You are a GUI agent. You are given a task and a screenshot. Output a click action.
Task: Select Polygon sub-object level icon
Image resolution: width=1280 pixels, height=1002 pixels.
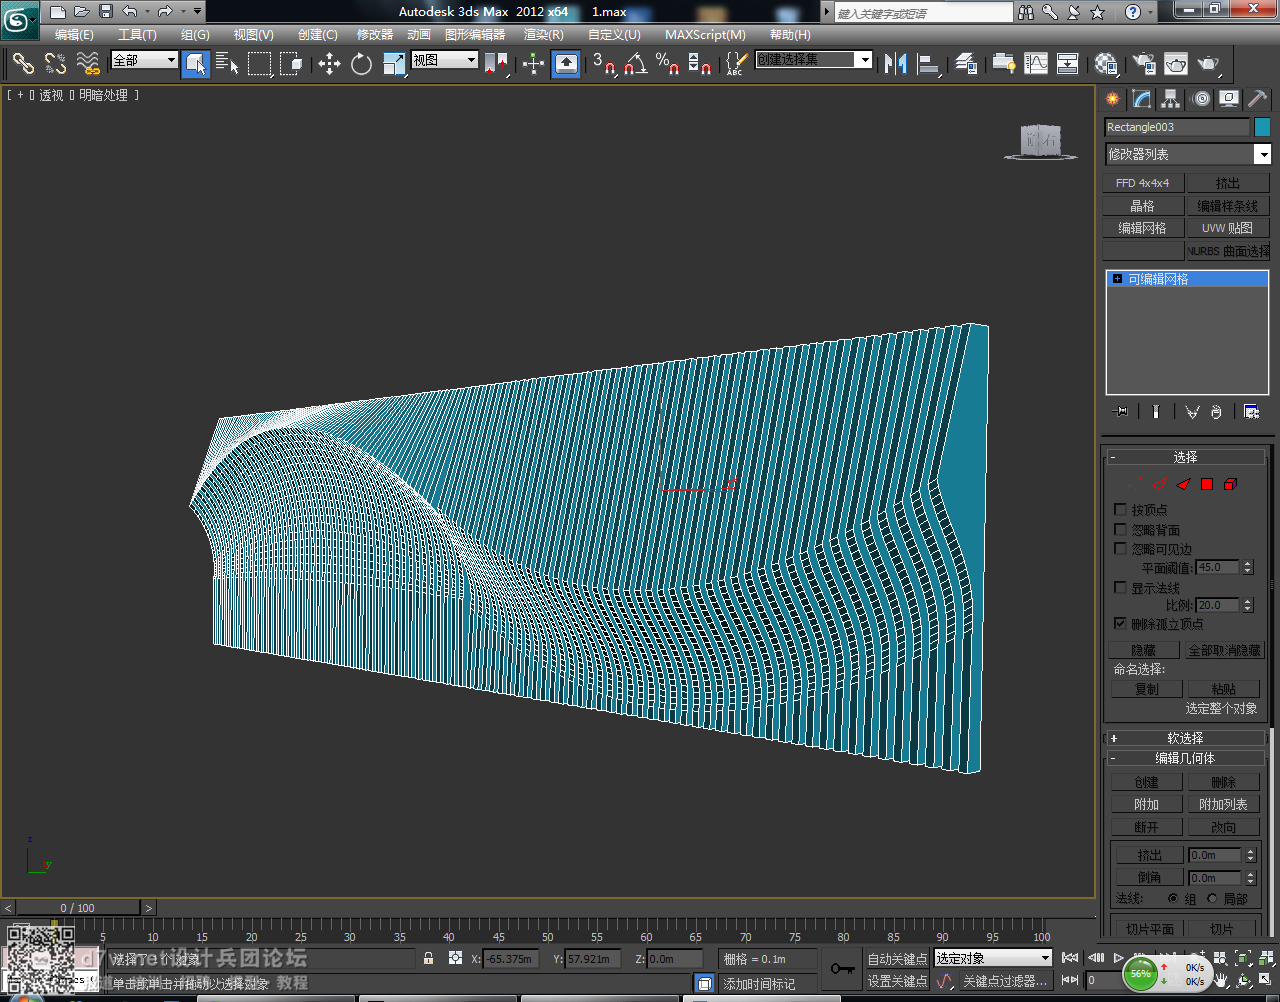point(1207,484)
